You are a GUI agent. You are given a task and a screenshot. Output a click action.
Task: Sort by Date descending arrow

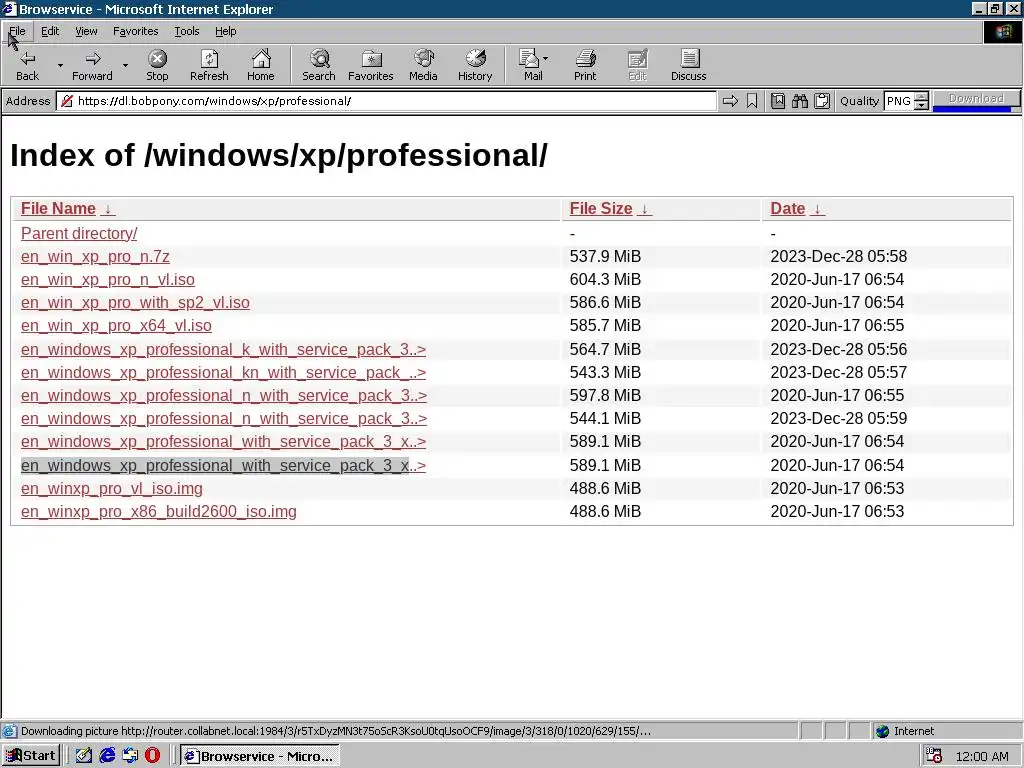tap(817, 209)
